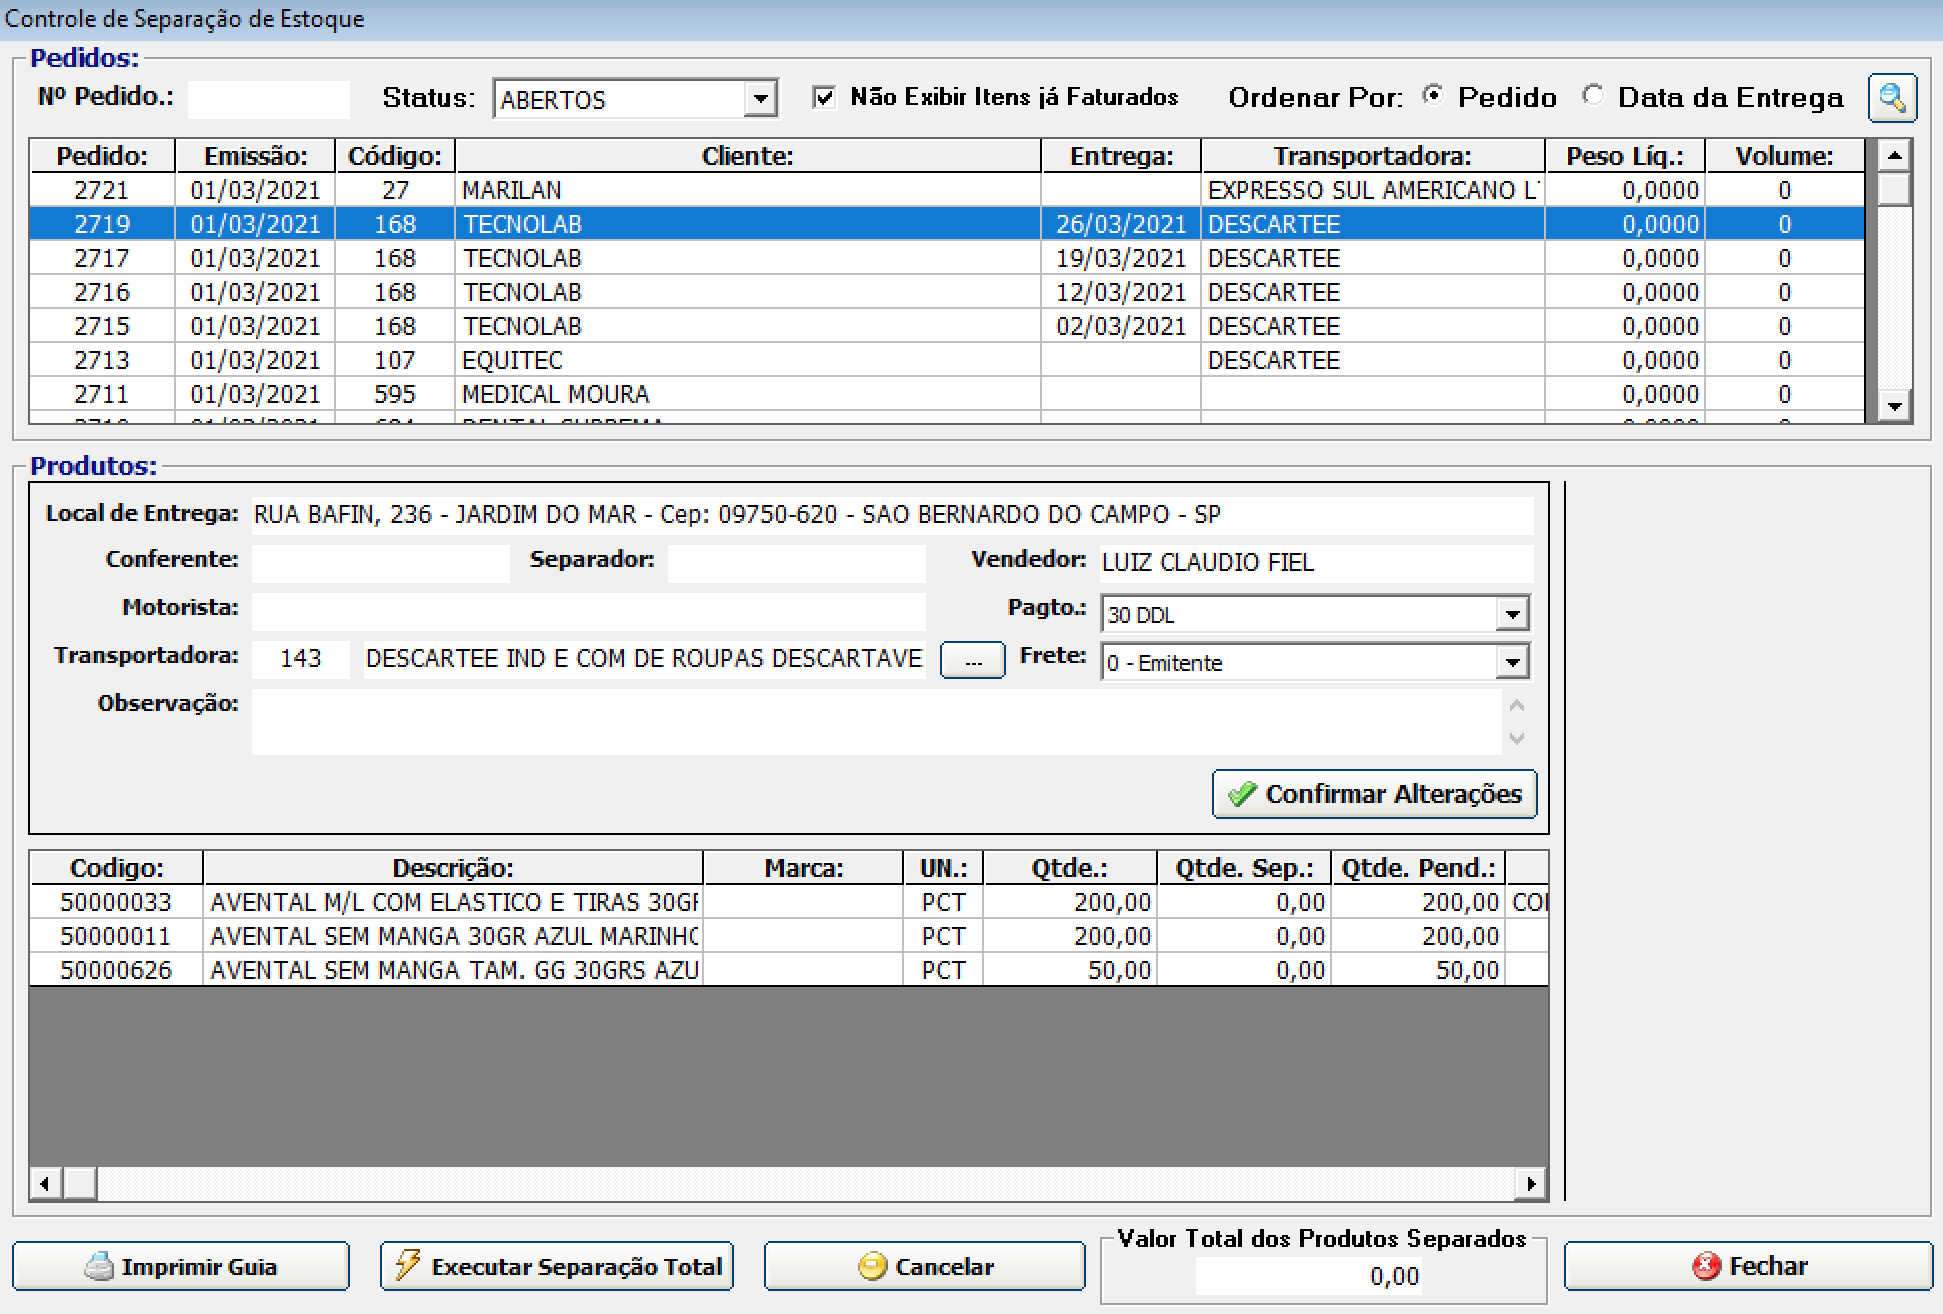Expand the Pagto 30 DDL dropdown
The width and height of the screenshot is (1943, 1314).
click(x=1512, y=614)
